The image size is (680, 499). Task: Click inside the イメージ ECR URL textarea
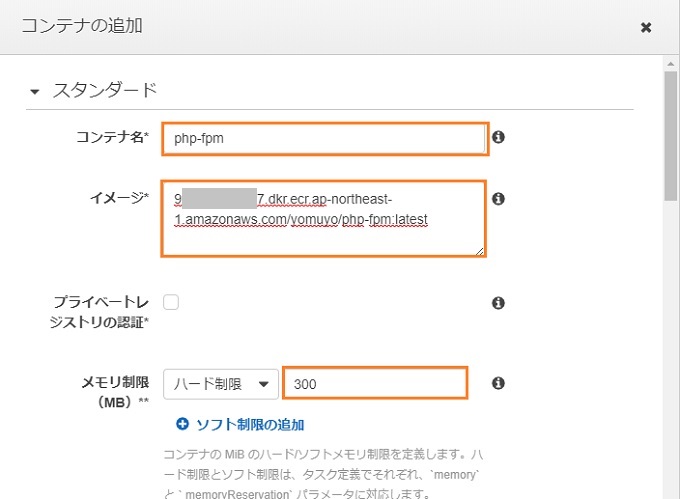[x=324, y=219]
